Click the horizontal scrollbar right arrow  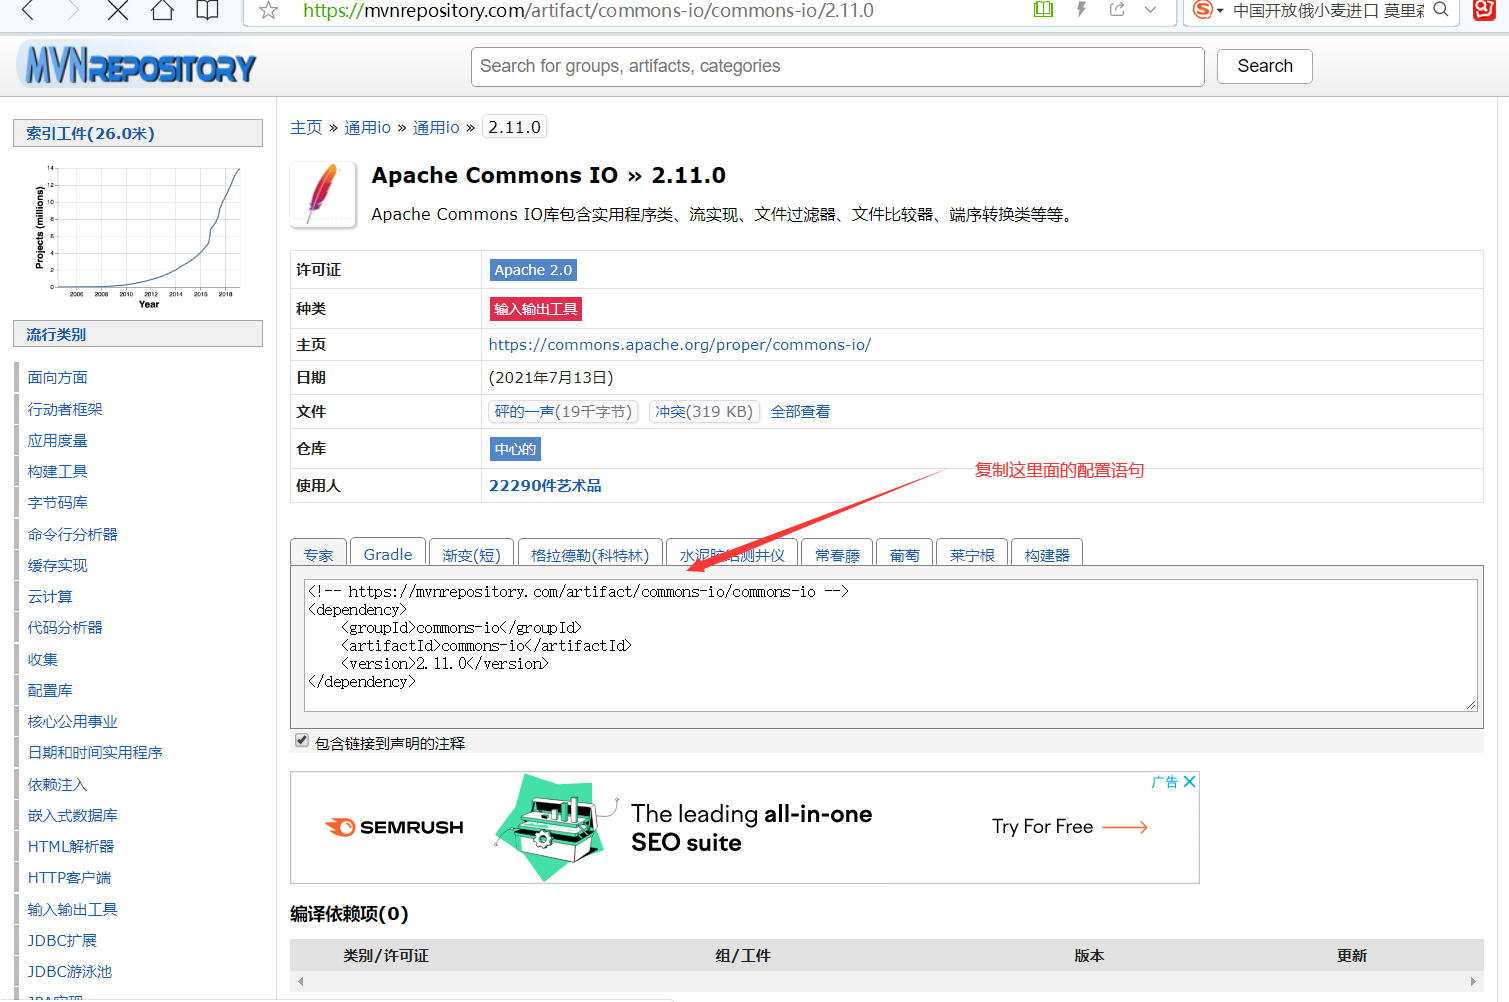click(1473, 982)
